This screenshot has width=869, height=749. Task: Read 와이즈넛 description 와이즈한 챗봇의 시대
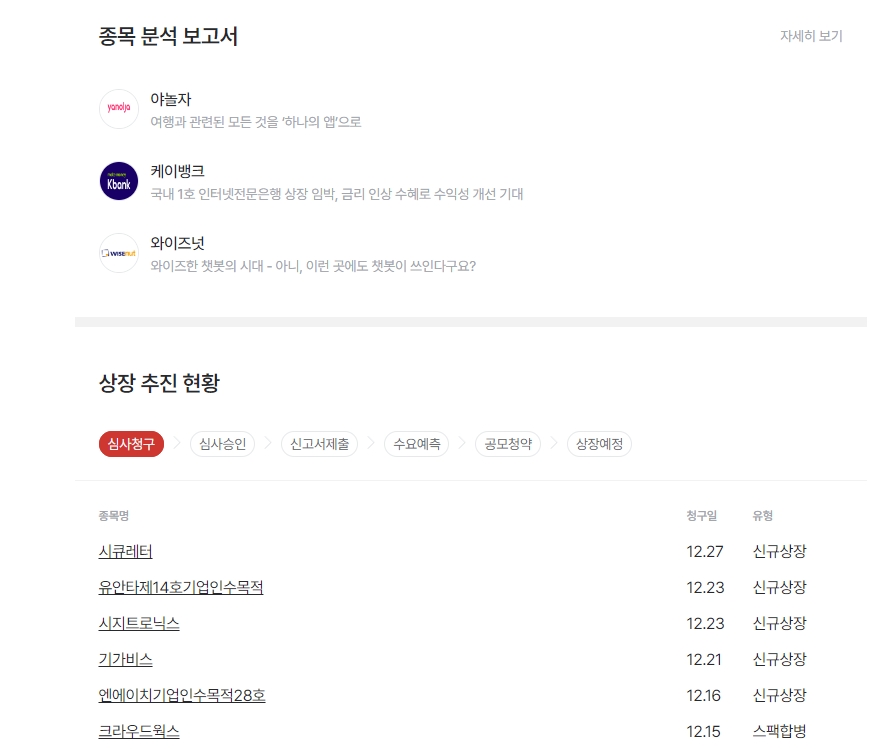tap(313, 266)
